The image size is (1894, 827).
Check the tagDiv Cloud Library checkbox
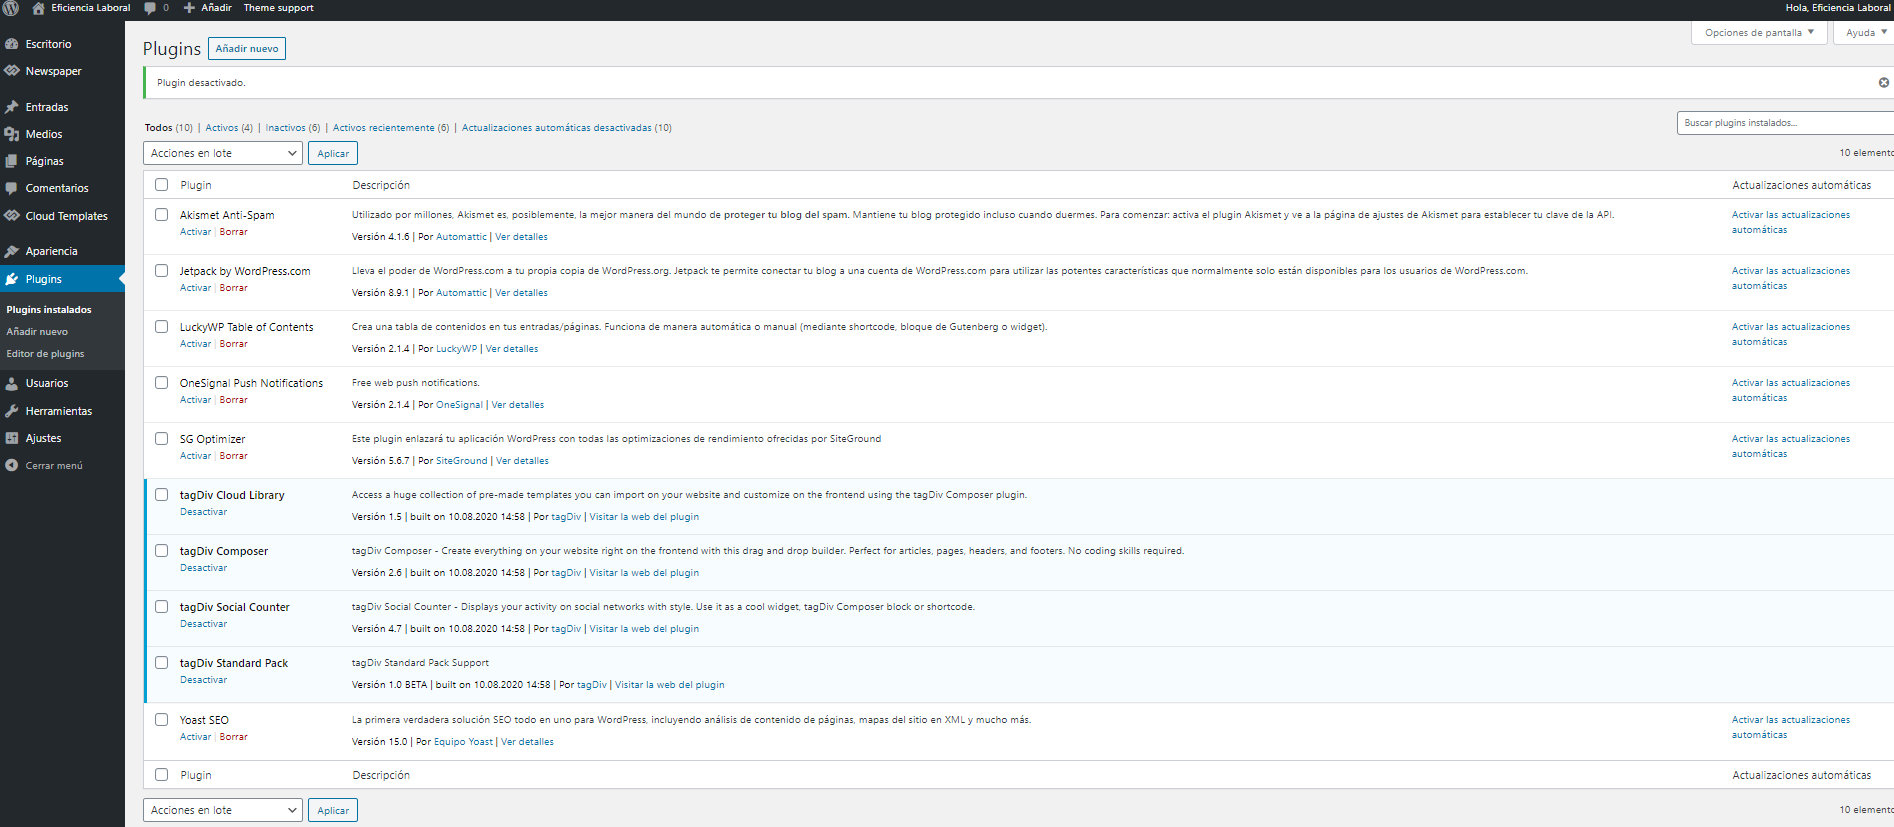tap(161, 494)
